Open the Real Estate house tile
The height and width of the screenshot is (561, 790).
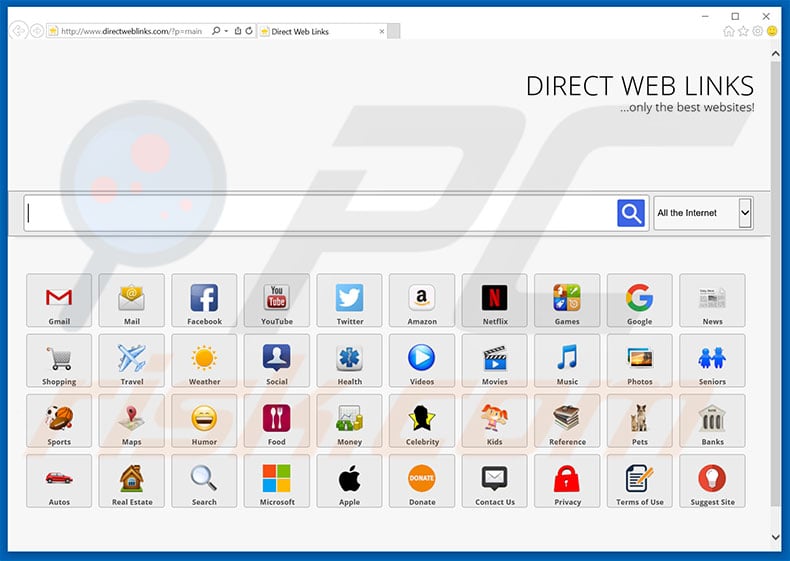[131, 481]
